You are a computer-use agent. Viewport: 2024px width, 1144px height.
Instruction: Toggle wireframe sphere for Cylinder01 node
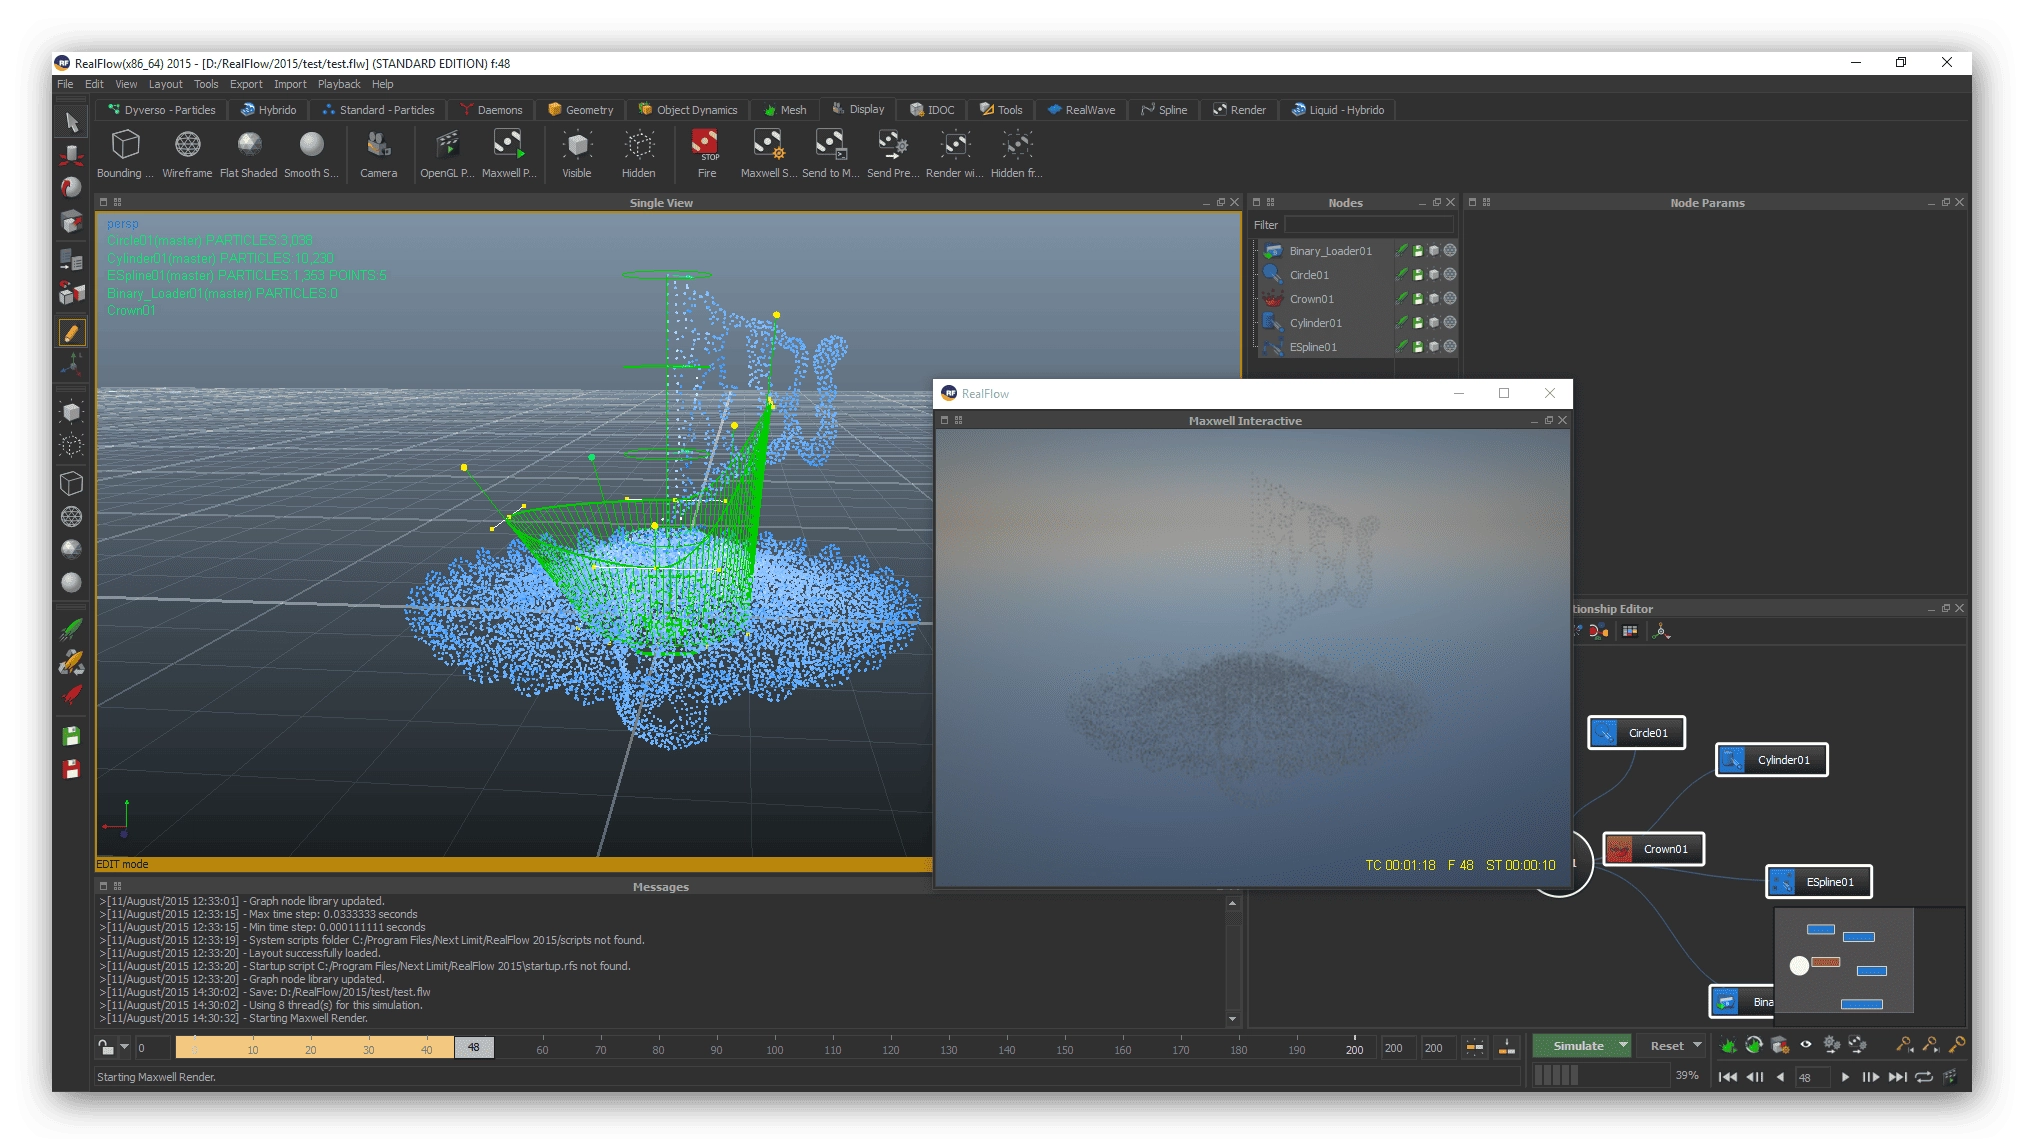pos(1450,323)
